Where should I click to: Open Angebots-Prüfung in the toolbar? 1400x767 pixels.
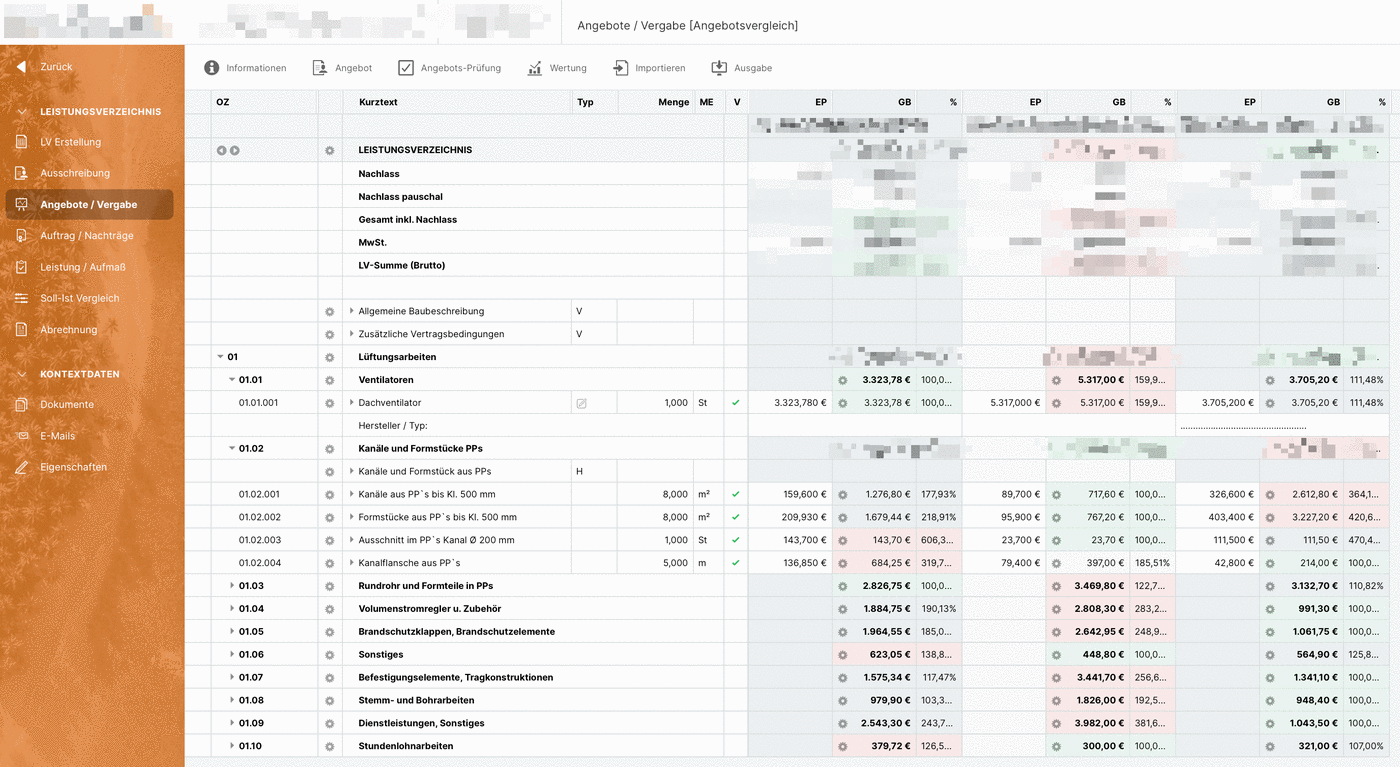[449, 68]
